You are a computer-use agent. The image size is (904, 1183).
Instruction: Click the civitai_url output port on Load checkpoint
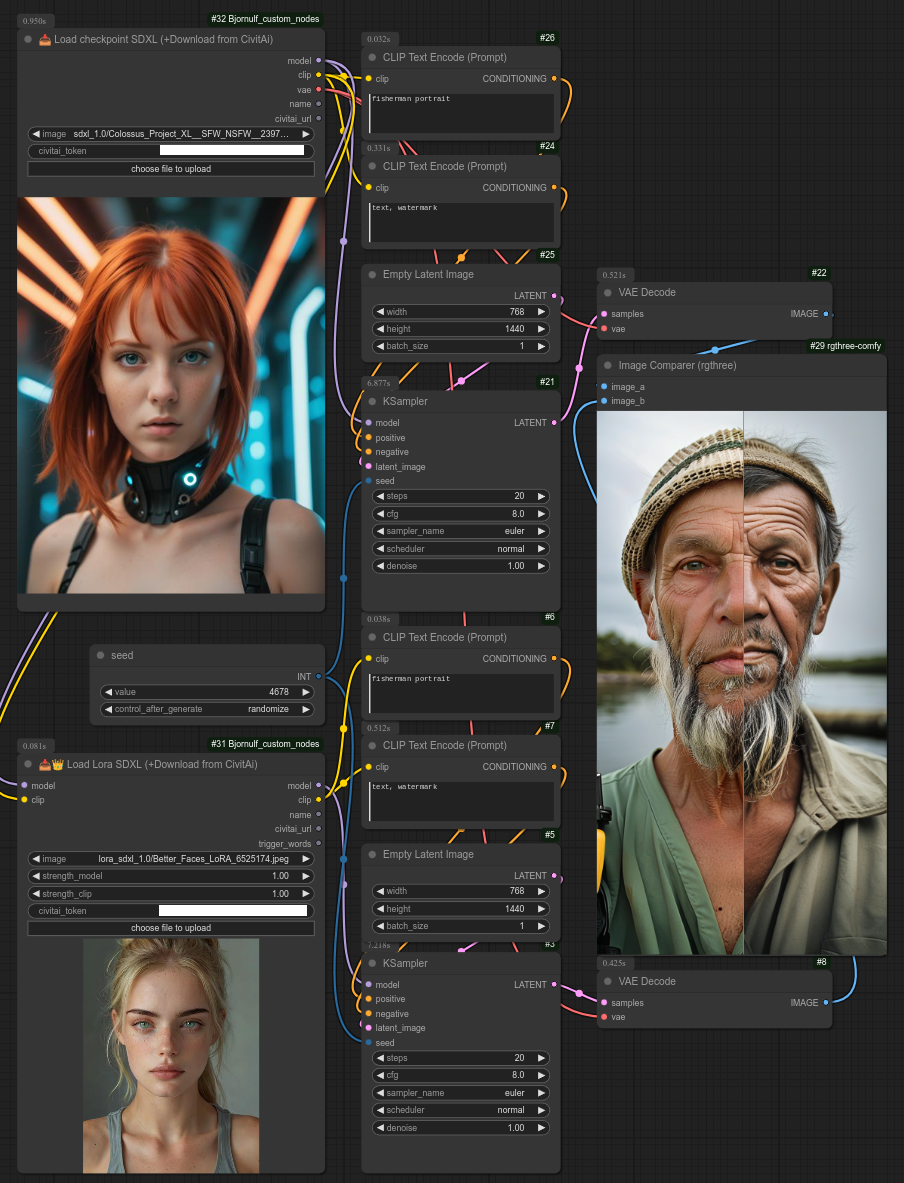[318, 118]
